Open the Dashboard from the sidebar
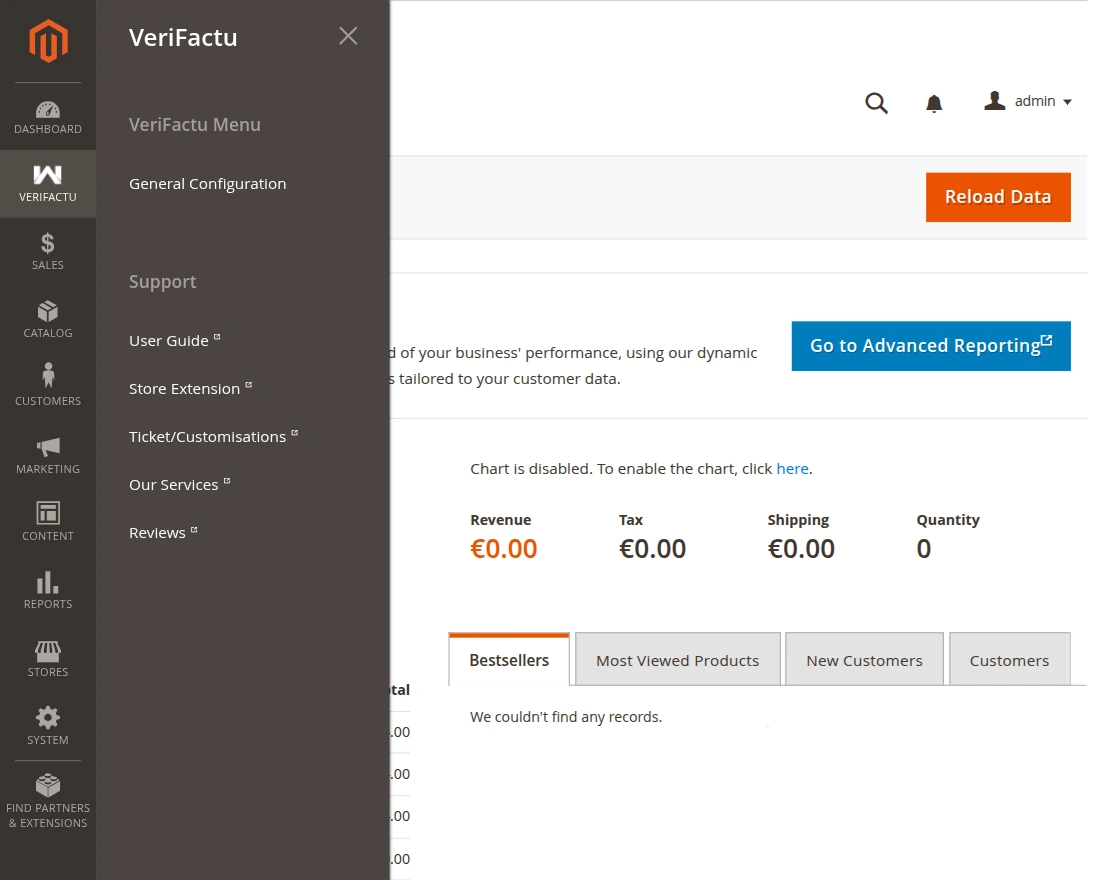The height and width of the screenshot is (880, 1120). coord(47,115)
